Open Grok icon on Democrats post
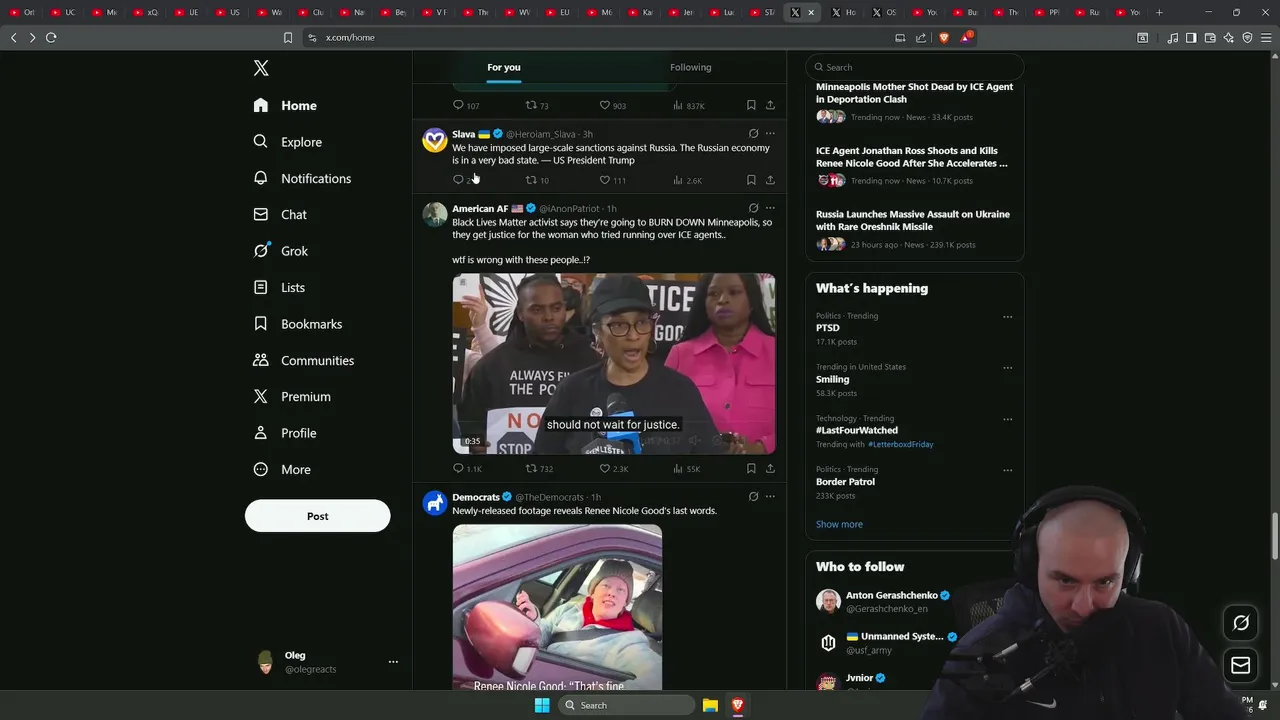 click(753, 496)
